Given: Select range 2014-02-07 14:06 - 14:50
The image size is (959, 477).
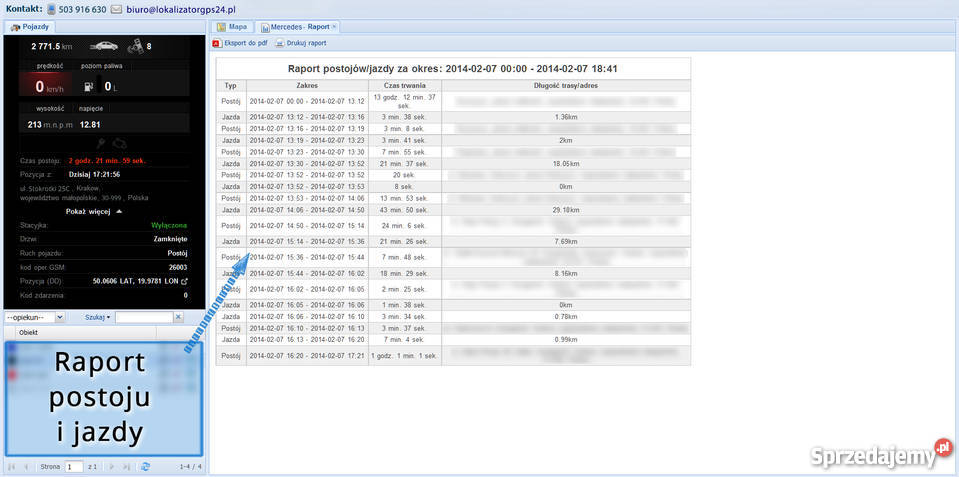Looking at the screenshot, I should coord(307,210).
